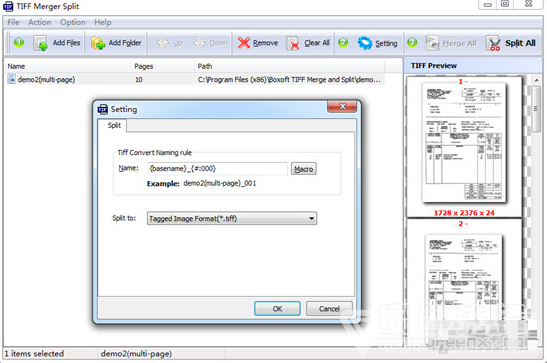Screen dimensions: 547x363
Task: Select the demo2(multi-page) file name
Action: [x=46, y=80]
